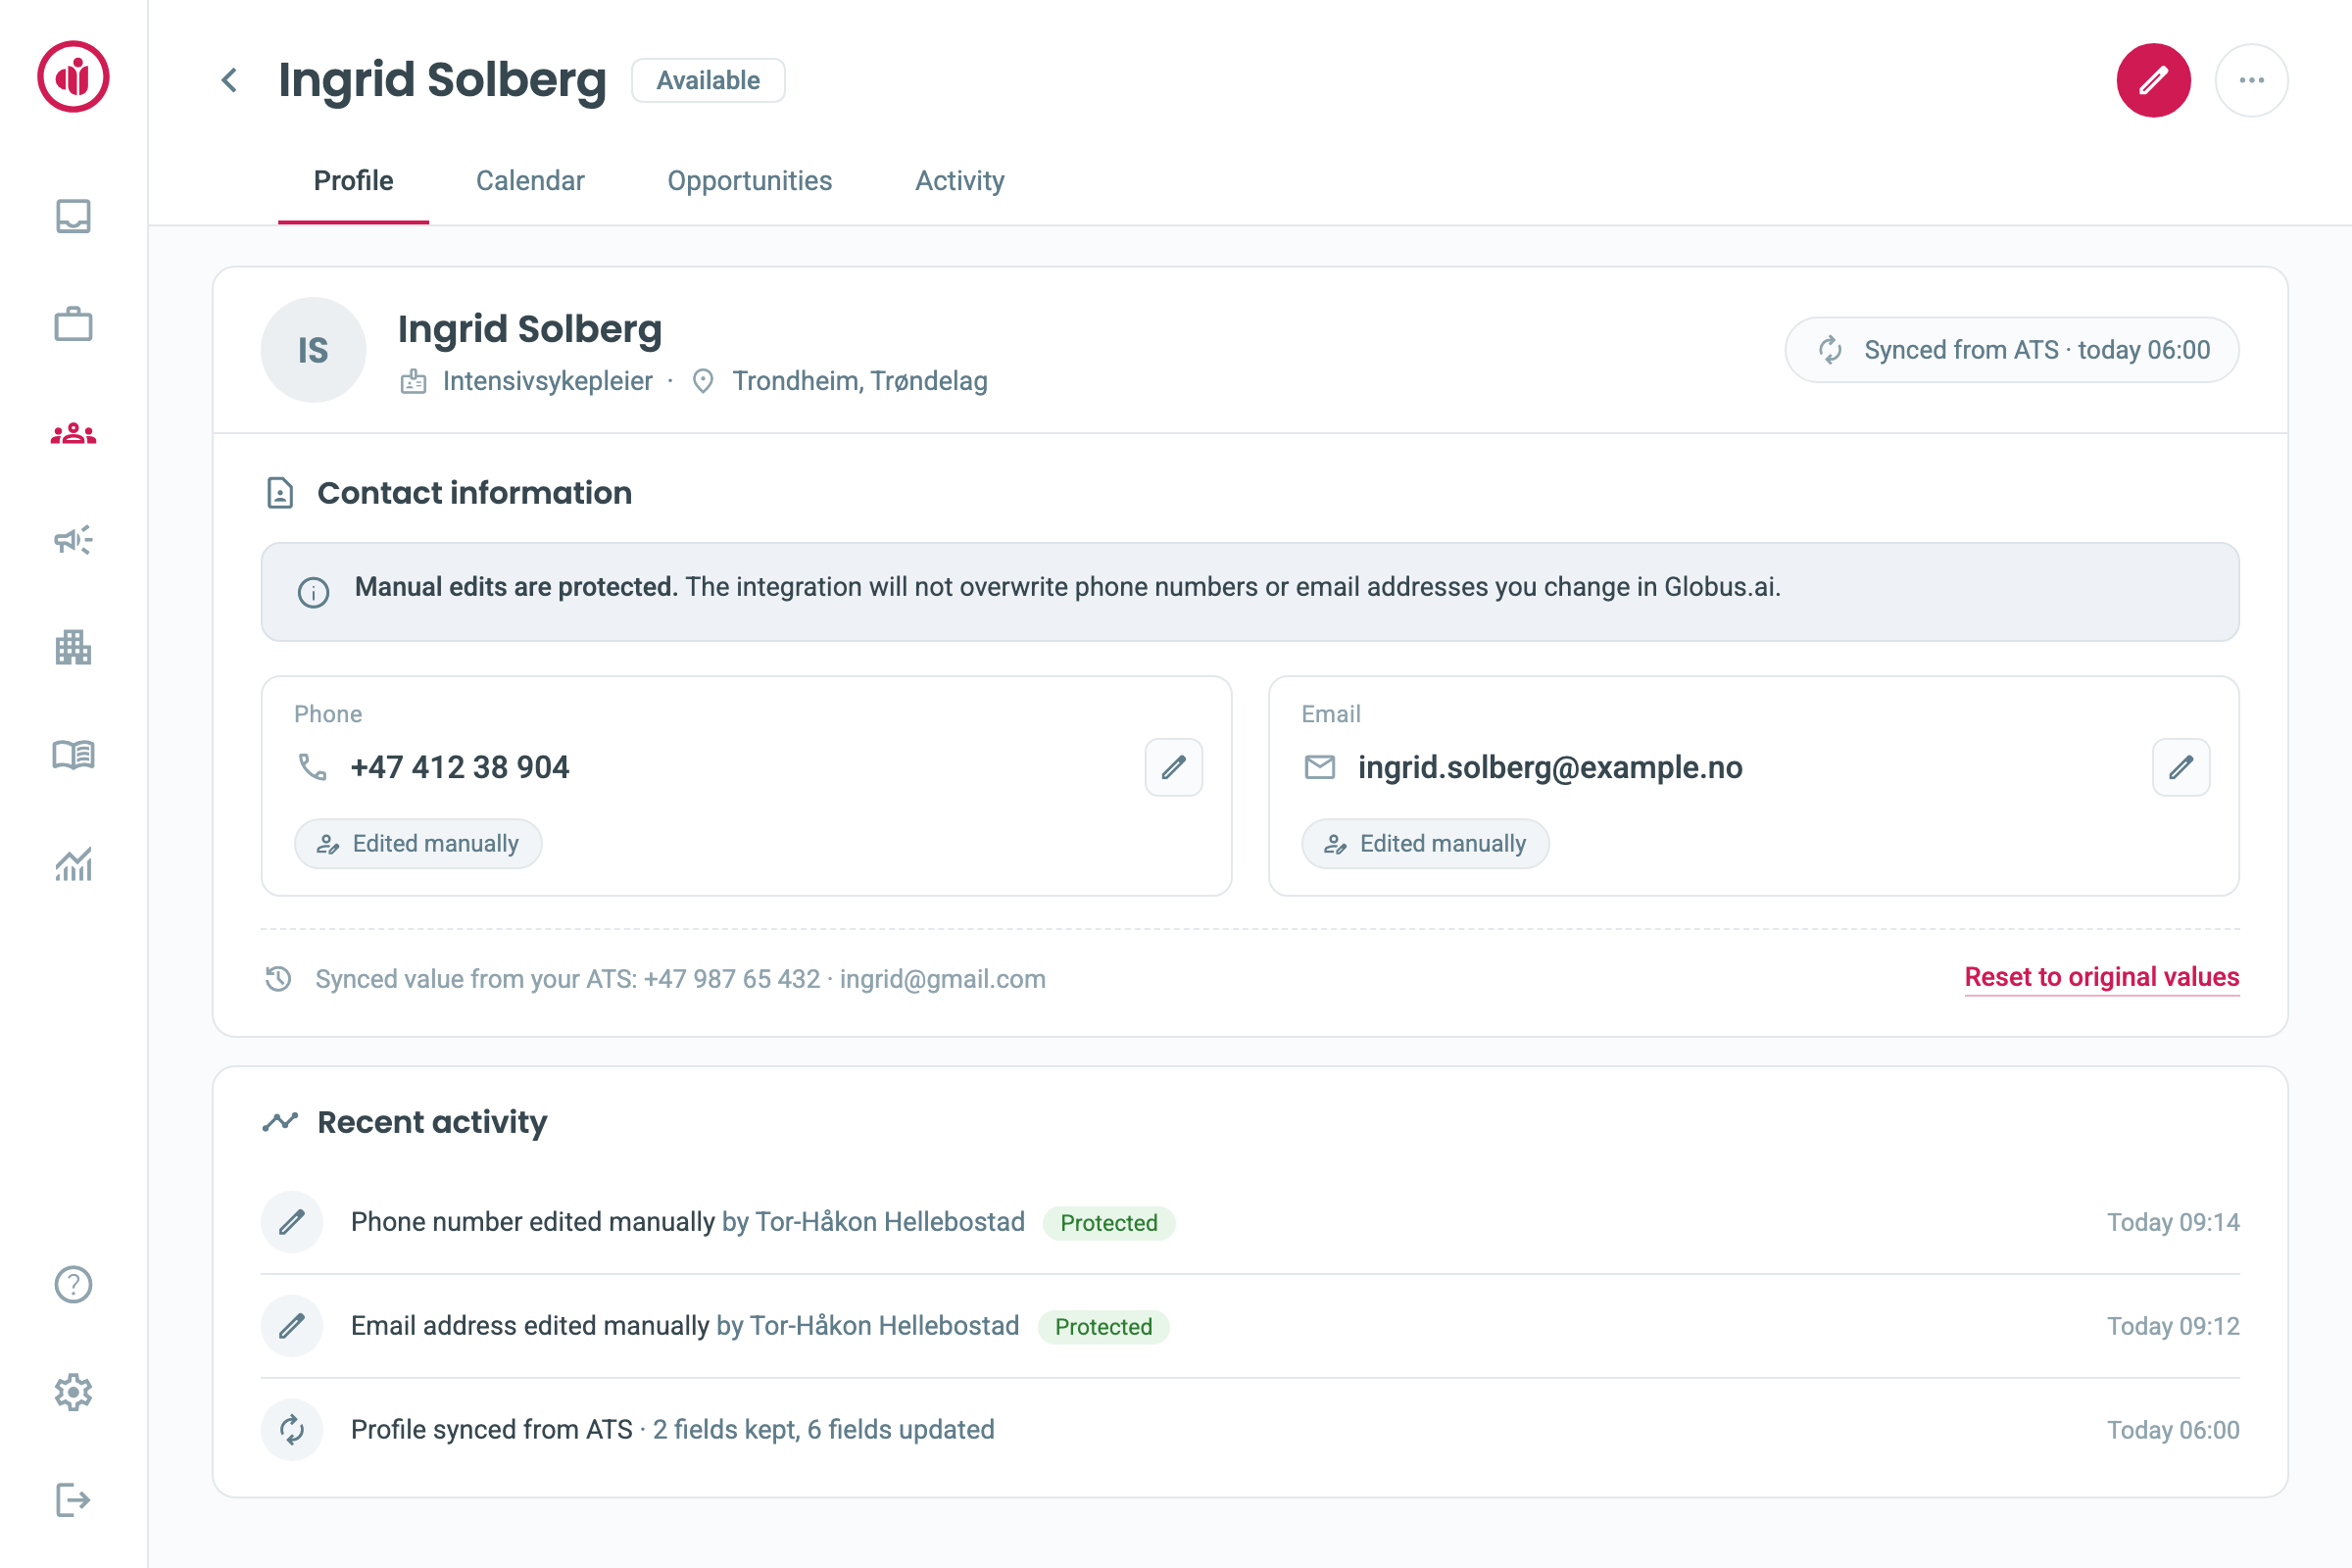Image resolution: width=2352 pixels, height=1568 pixels.
Task: Open the help question mark icon
Action: (73, 1284)
